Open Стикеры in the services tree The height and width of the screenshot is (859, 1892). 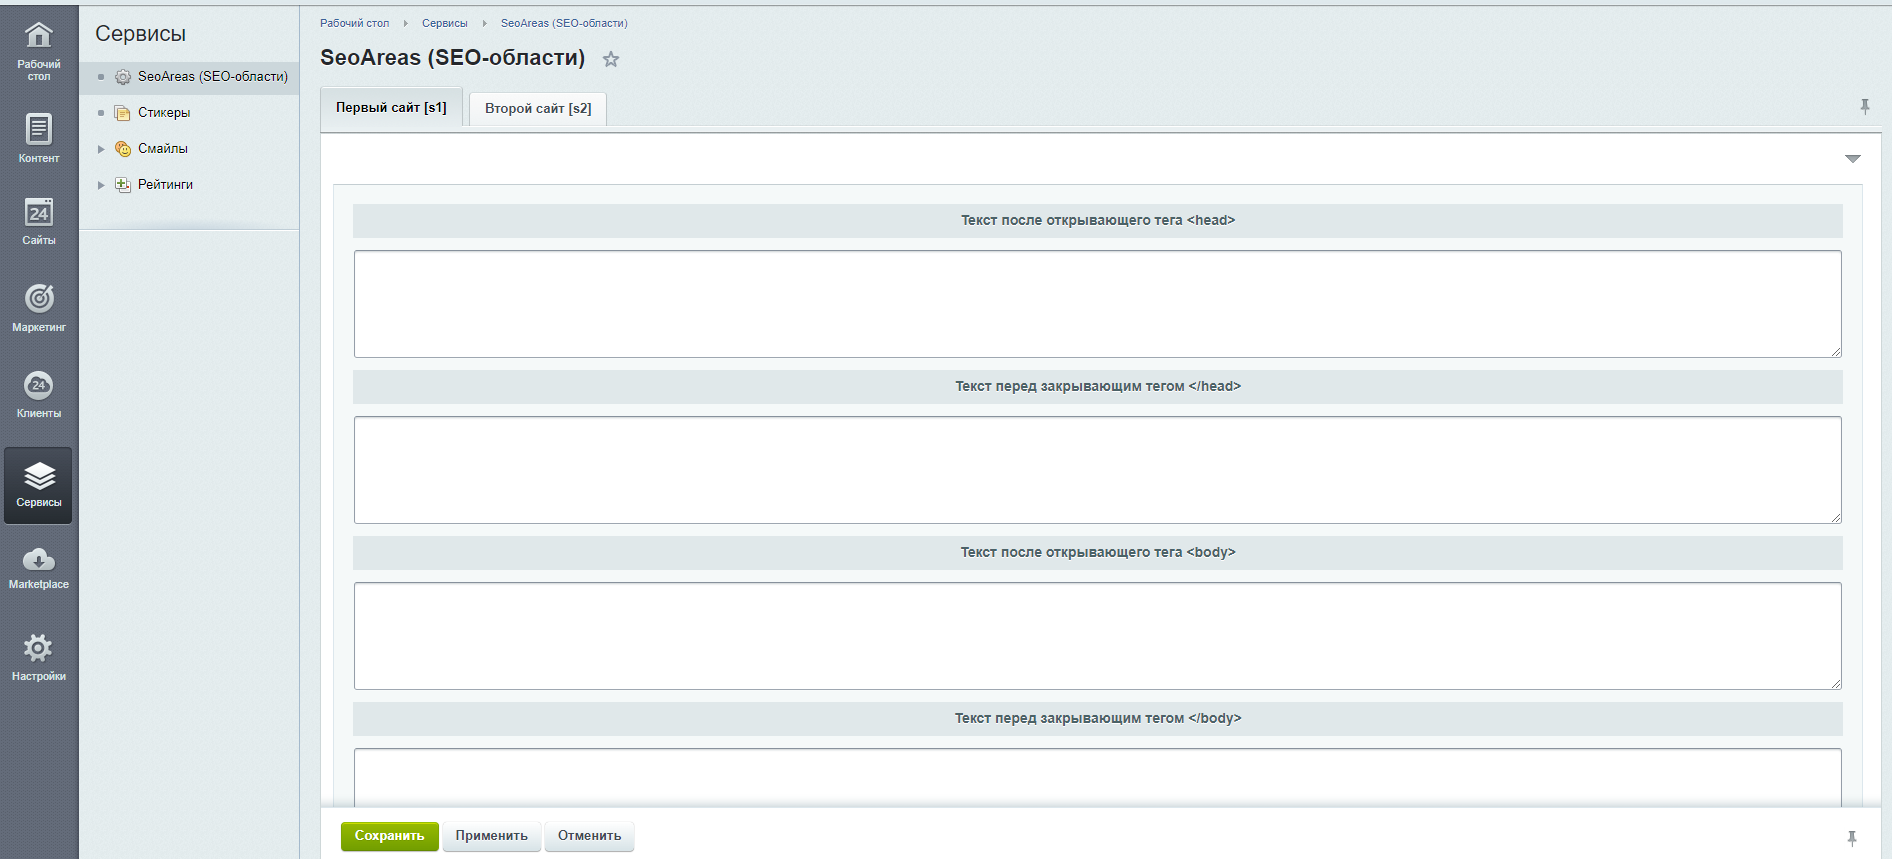click(164, 113)
